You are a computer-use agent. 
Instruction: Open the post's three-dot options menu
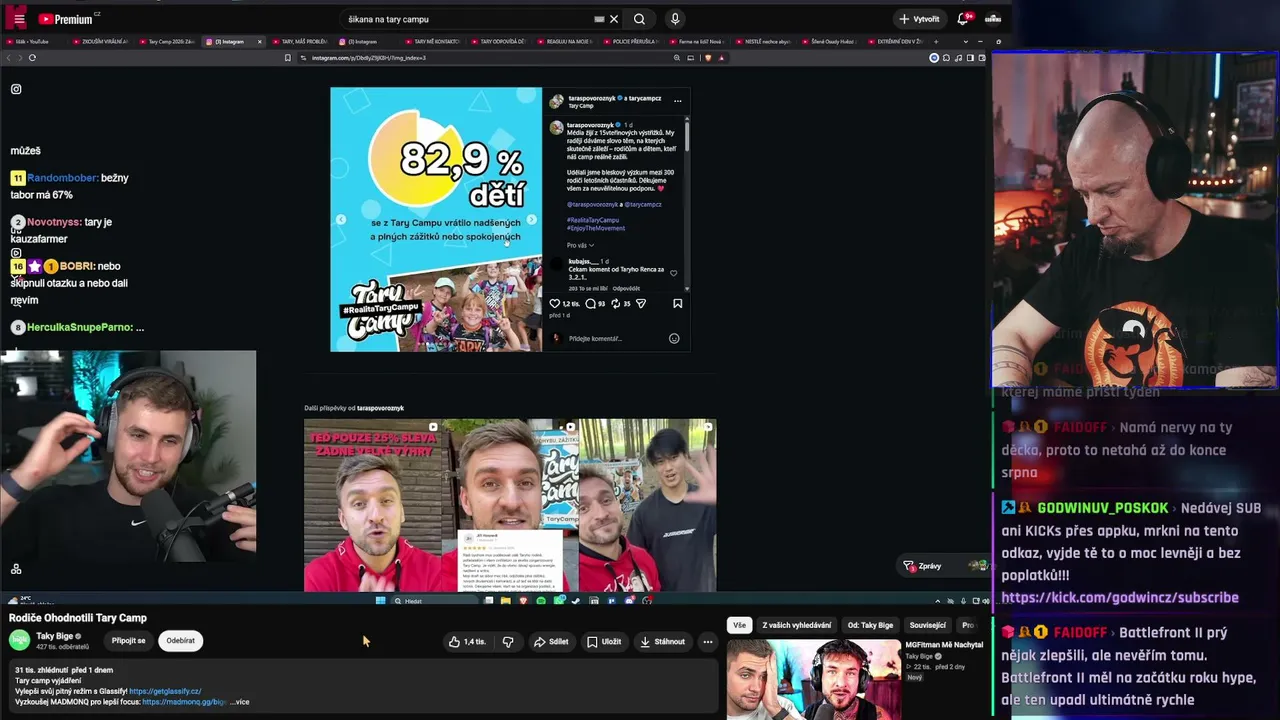677,100
